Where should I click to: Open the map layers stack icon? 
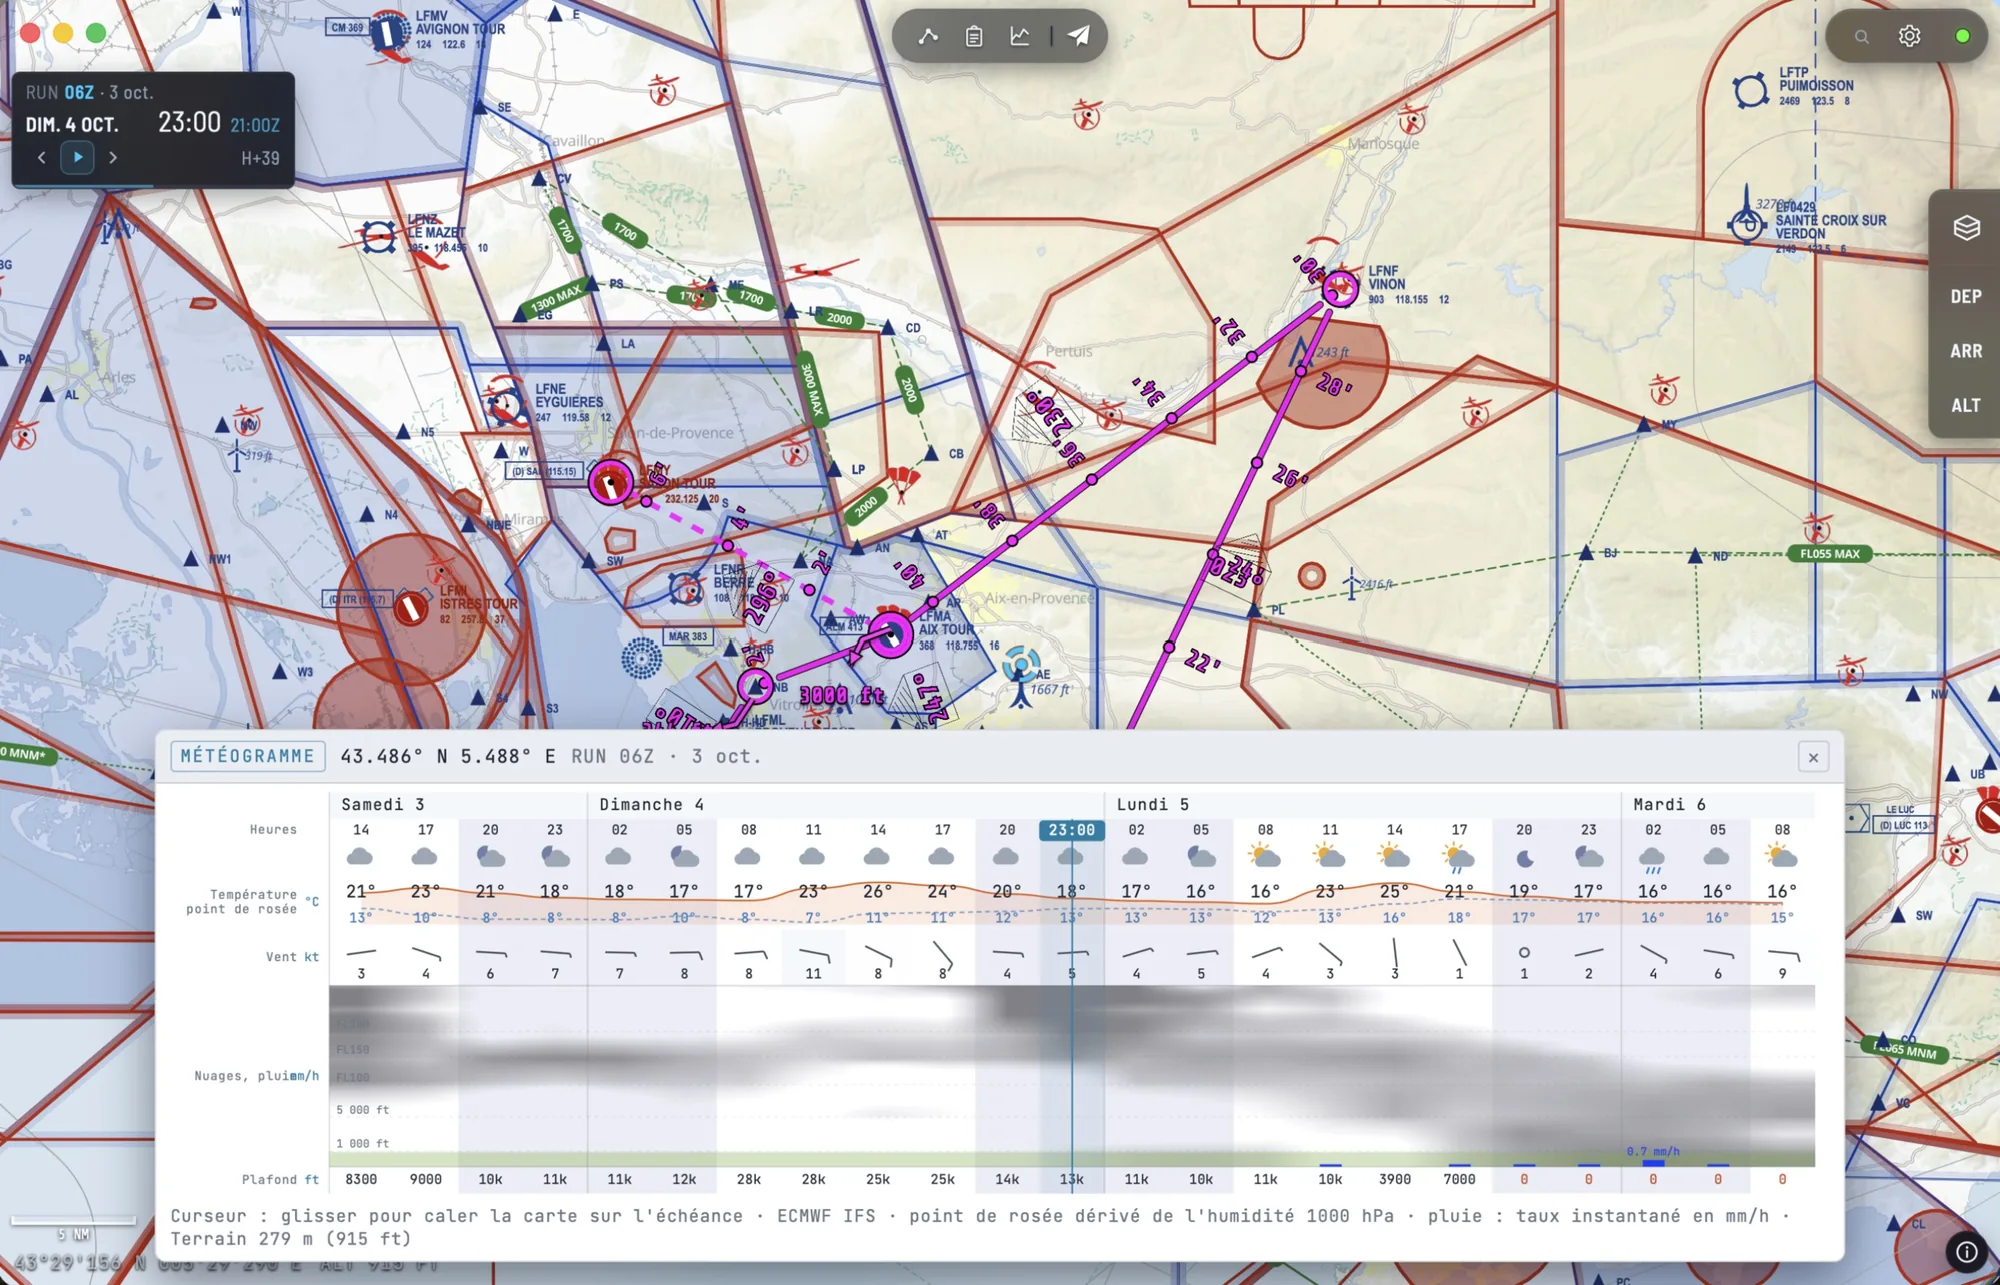(x=1966, y=228)
